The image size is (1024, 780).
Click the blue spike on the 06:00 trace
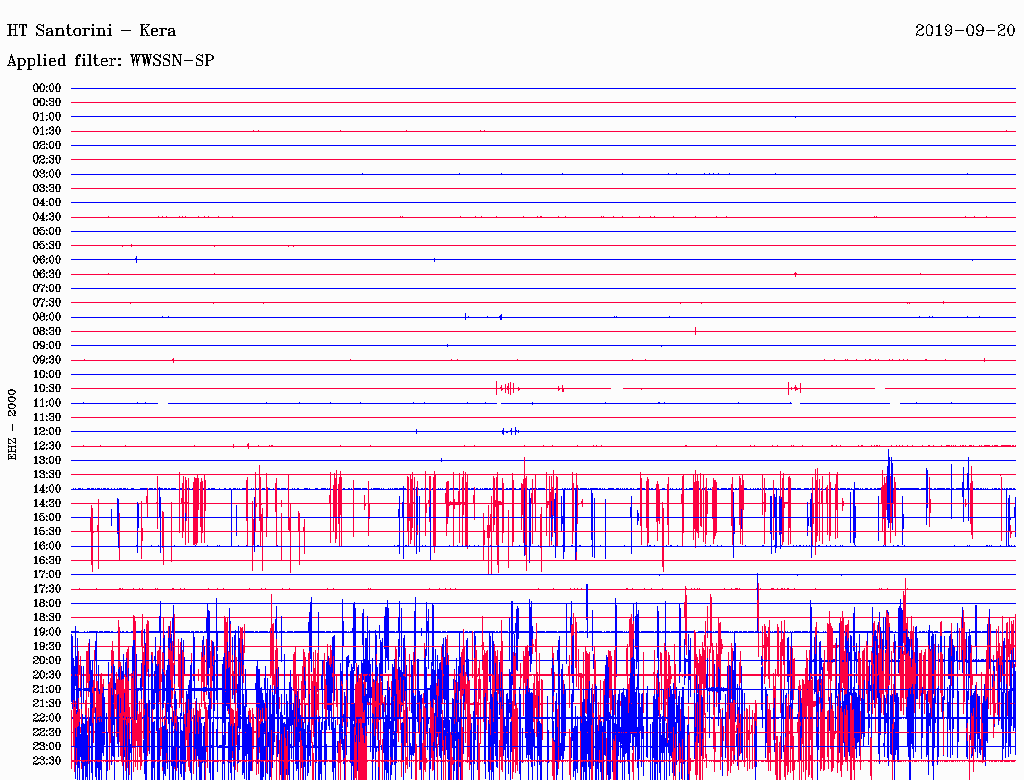[x=136, y=260]
